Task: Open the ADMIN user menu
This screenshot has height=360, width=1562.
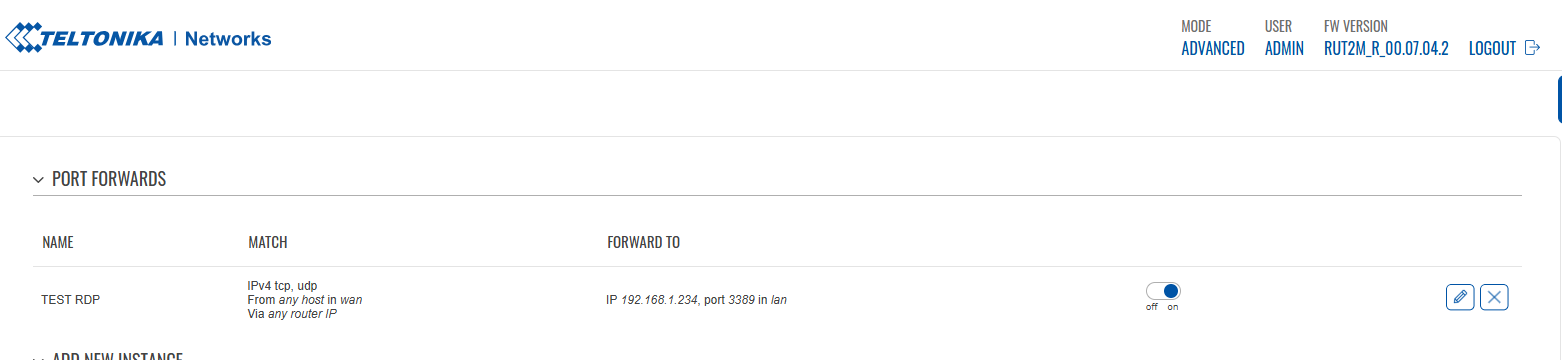Action: click(1284, 48)
